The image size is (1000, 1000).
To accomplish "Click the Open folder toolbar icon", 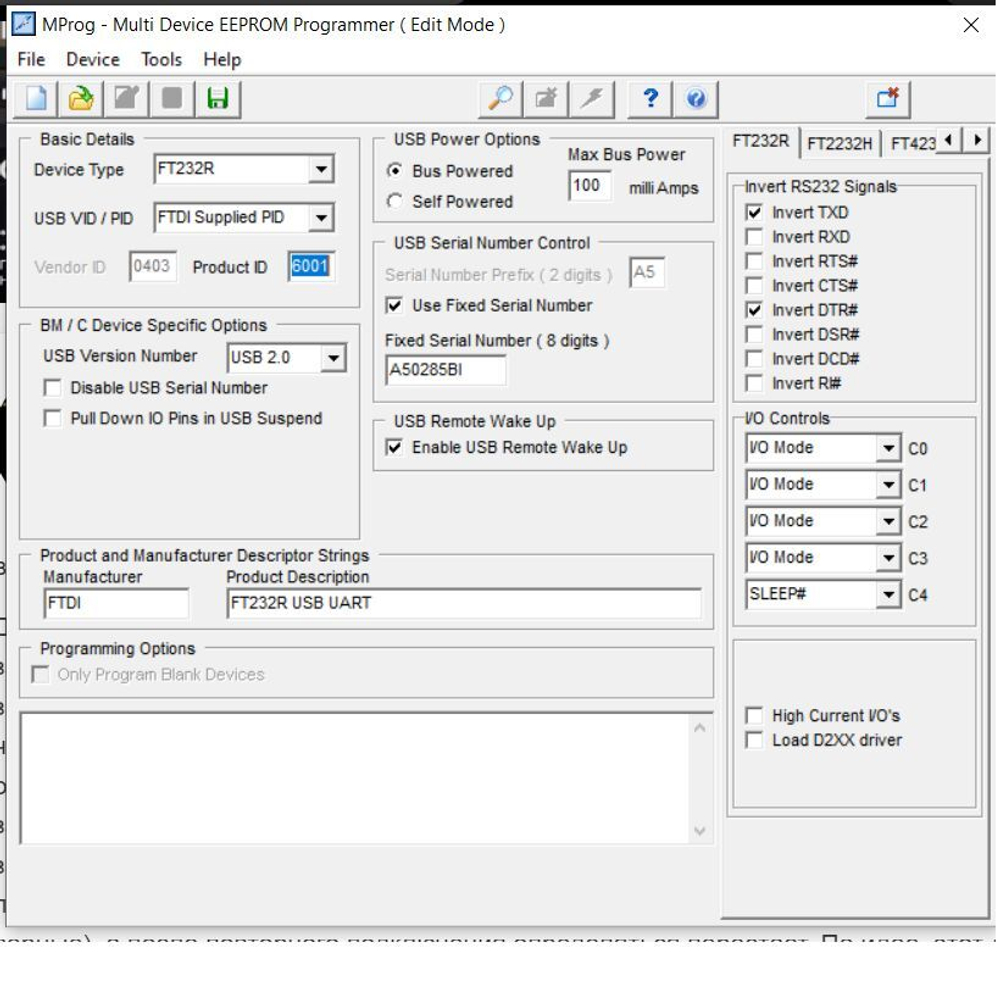I will click(81, 99).
